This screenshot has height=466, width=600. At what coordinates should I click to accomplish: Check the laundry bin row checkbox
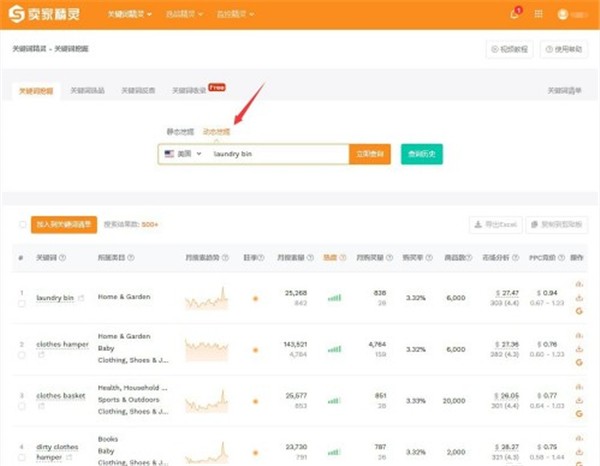point(21,304)
